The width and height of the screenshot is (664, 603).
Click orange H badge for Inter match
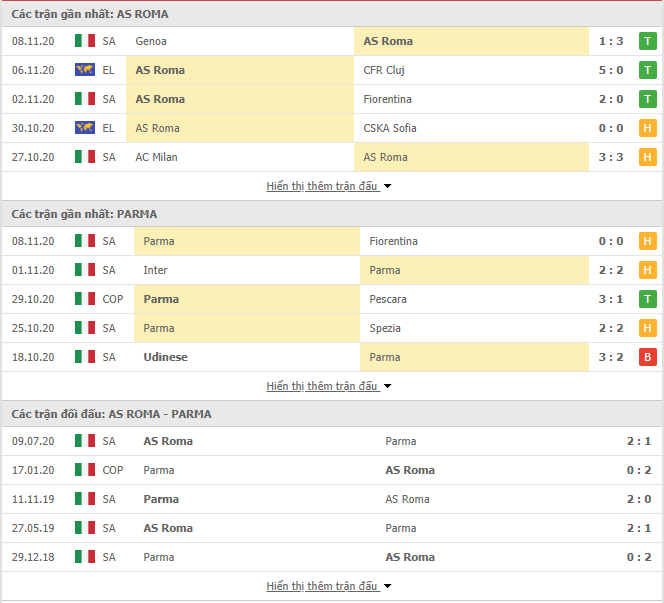[647, 270]
